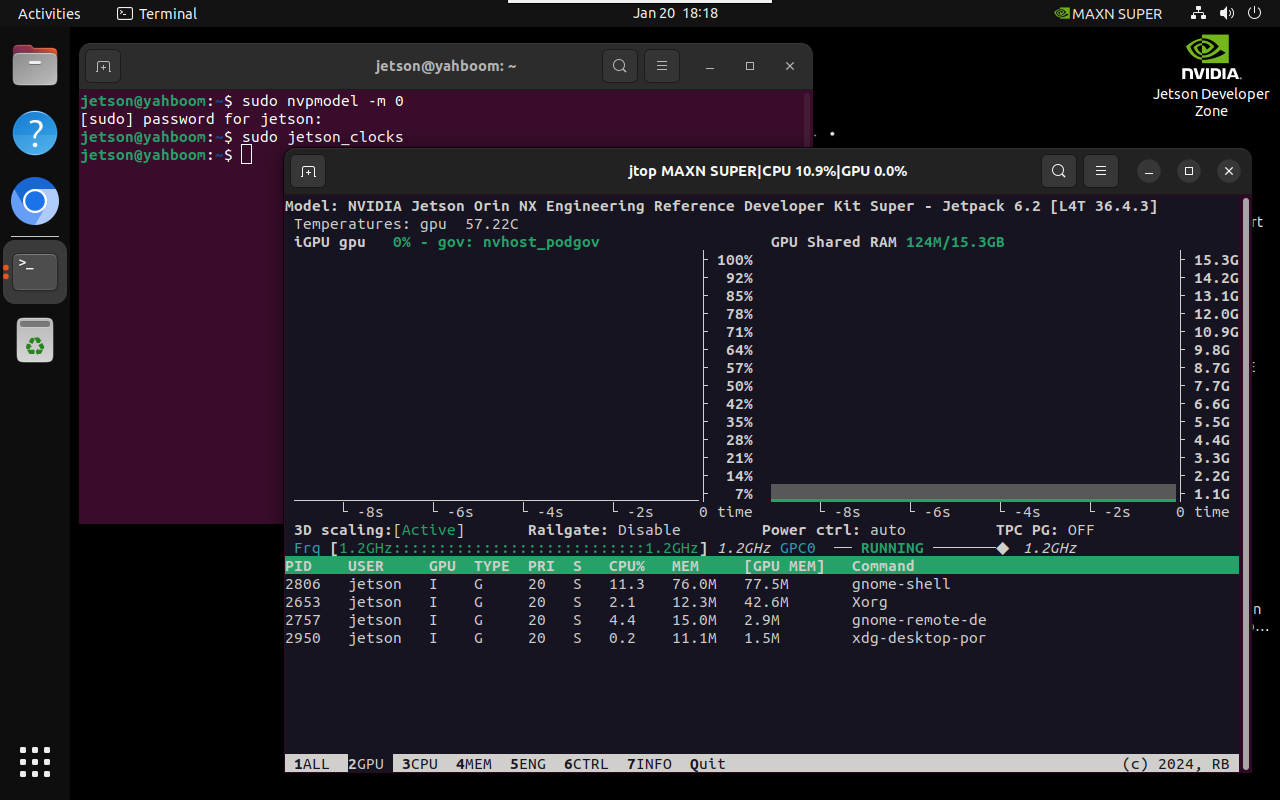The width and height of the screenshot is (1280, 800).
Task: Switch to 7INFO tab in jtop
Action: tap(649, 764)
